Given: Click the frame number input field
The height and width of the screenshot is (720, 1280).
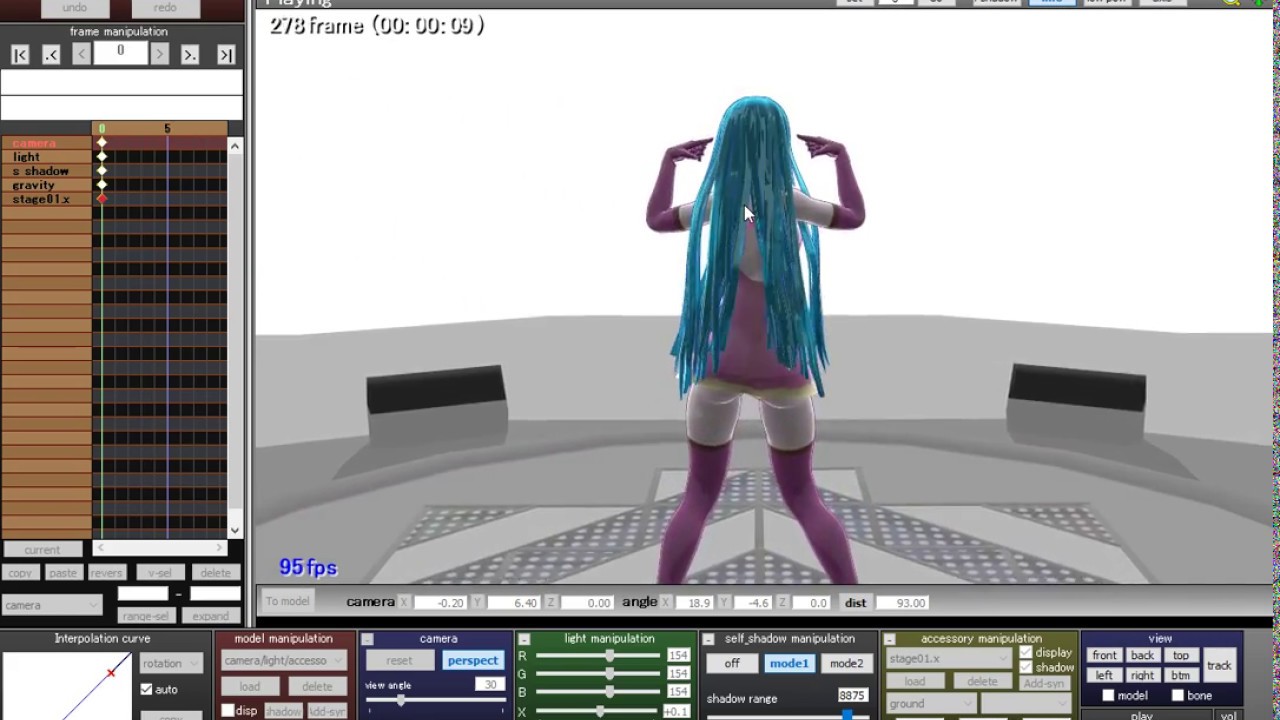Looking at the screenshot, I should 120,54.
